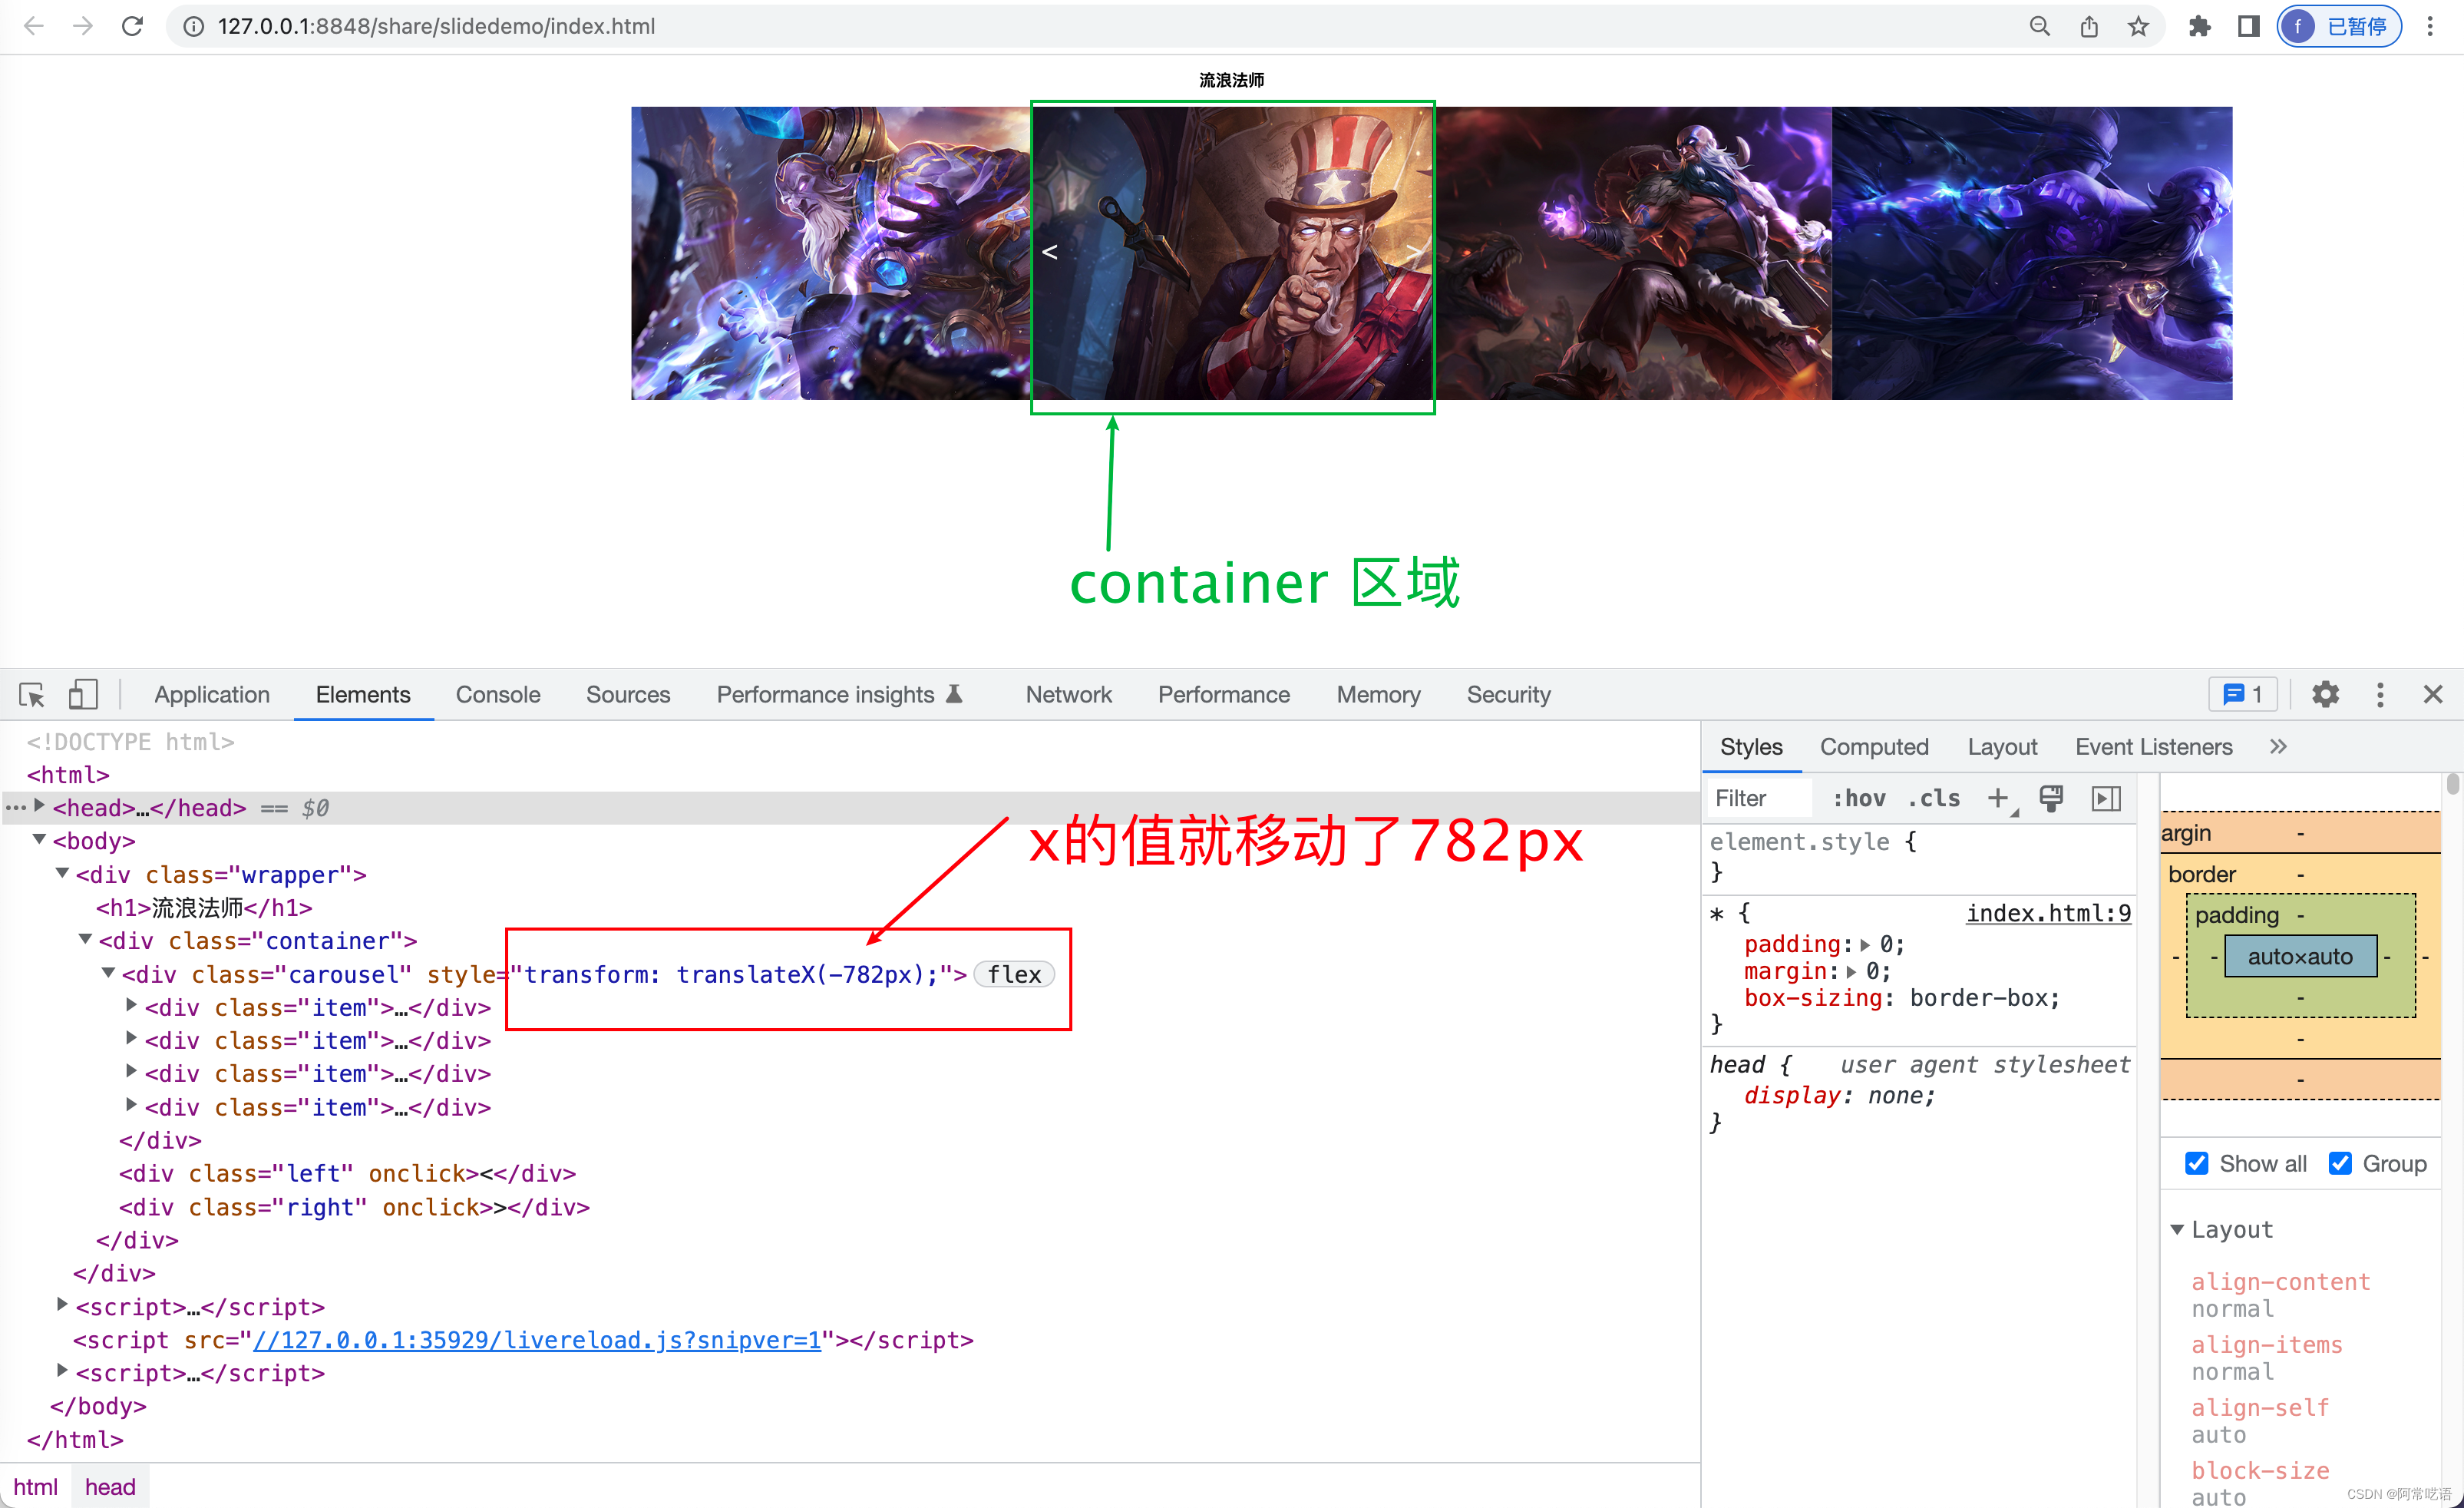Expand the head element node
Screen dimensions: 2464x1508
[x=39, y=806]
